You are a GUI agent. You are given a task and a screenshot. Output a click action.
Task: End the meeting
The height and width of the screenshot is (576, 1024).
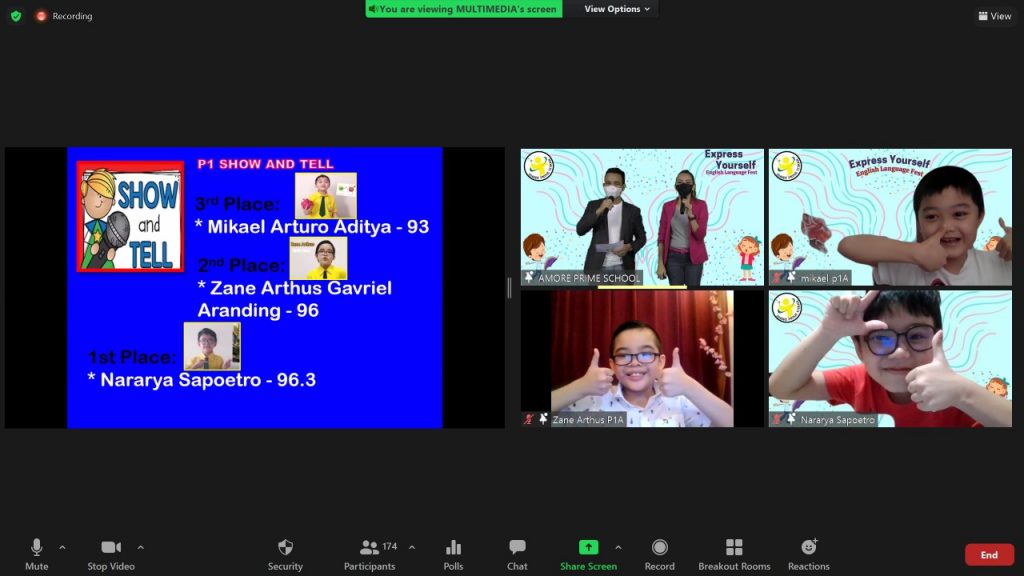click(x=988, y=555)
